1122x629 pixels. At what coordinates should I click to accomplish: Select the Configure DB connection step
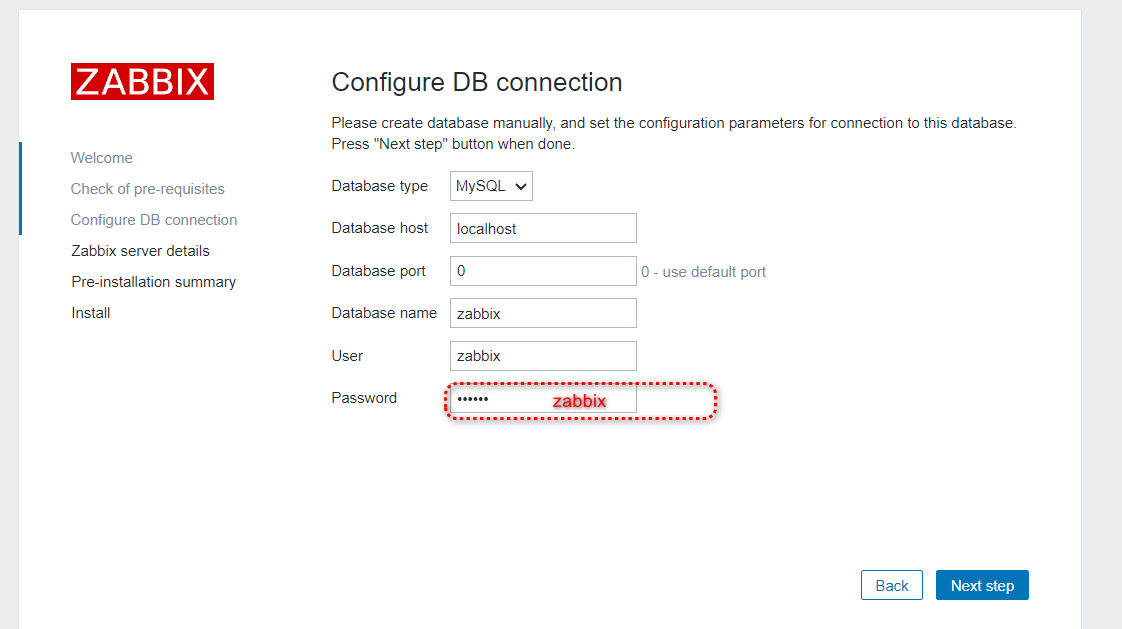(153, 219)
